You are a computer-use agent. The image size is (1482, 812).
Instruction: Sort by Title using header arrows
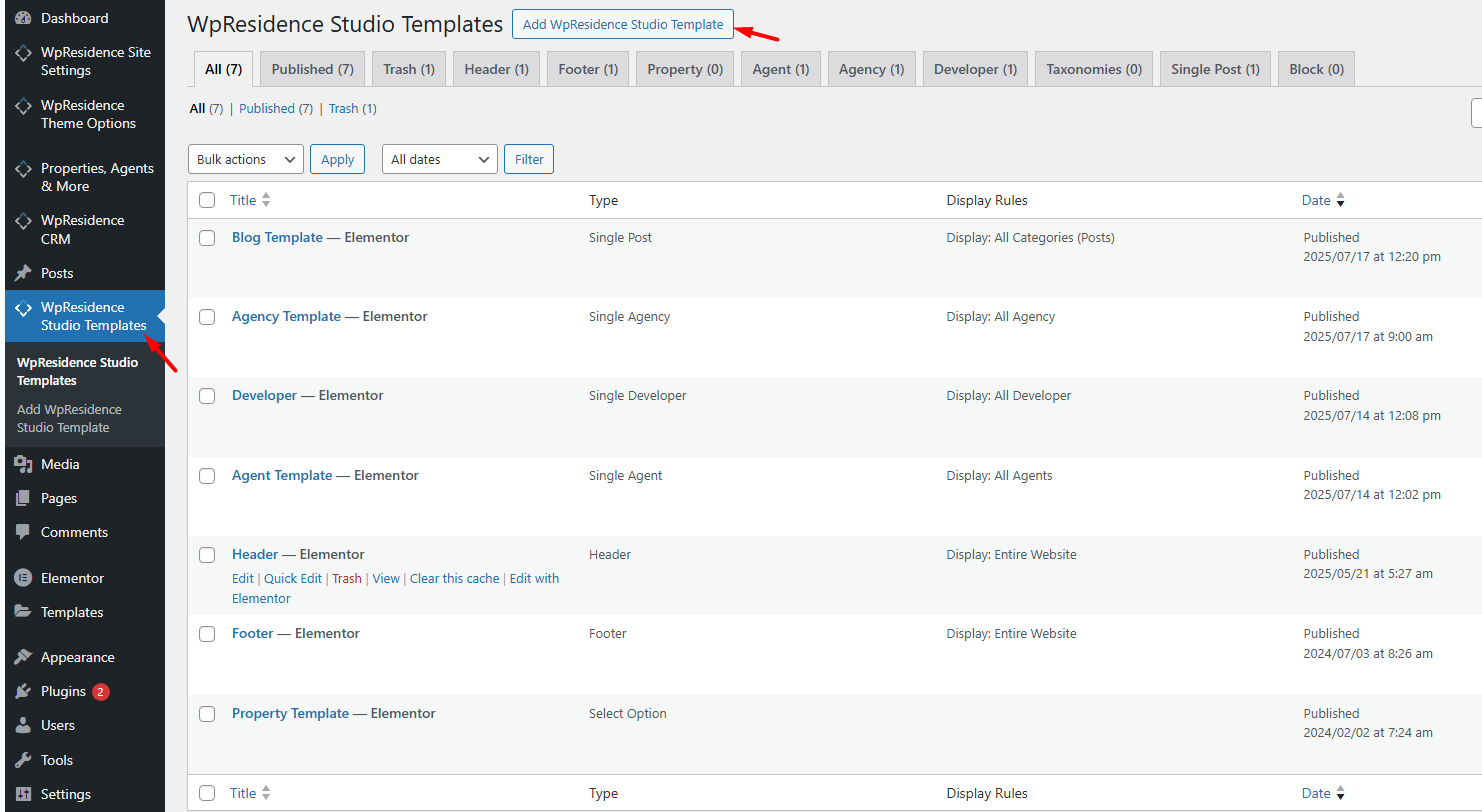pyautogui.click(x=266, y=200)
